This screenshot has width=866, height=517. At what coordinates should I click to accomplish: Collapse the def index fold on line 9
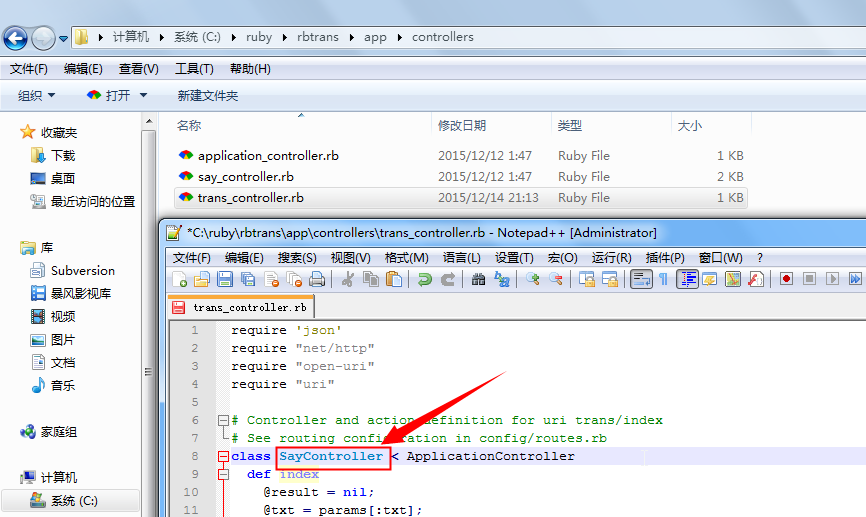223,474
